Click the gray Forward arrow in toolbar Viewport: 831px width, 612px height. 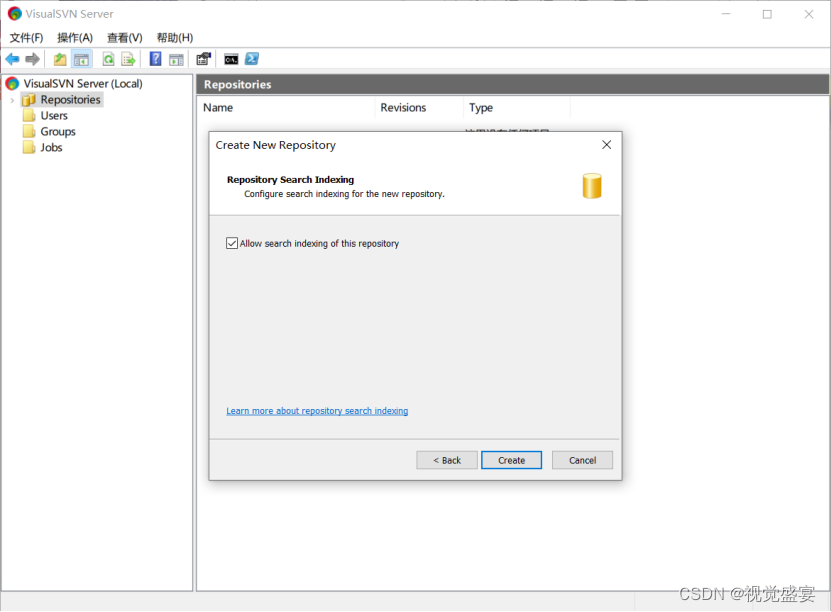(x=32, y=59)
